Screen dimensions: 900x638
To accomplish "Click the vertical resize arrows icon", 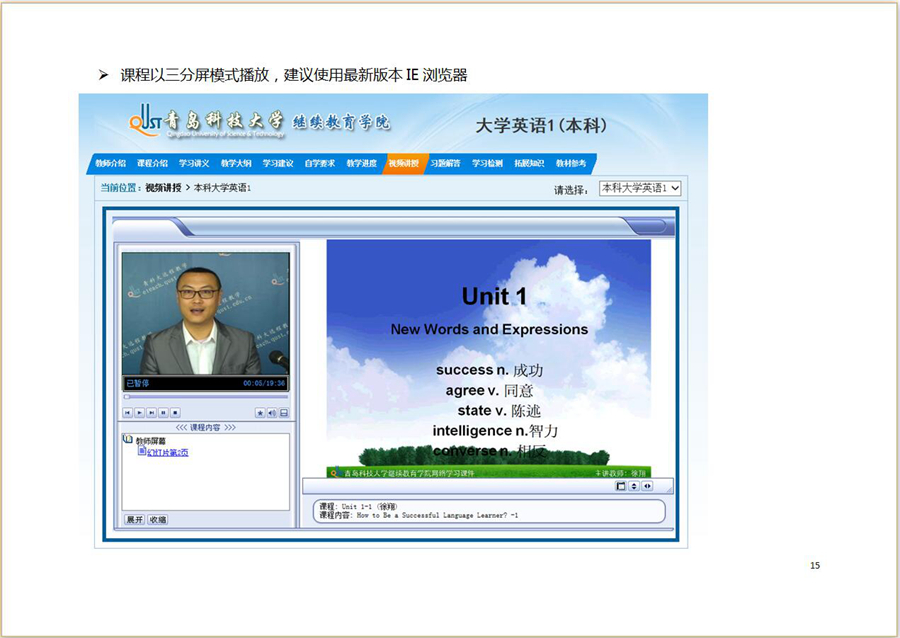I will click(634, 486).
